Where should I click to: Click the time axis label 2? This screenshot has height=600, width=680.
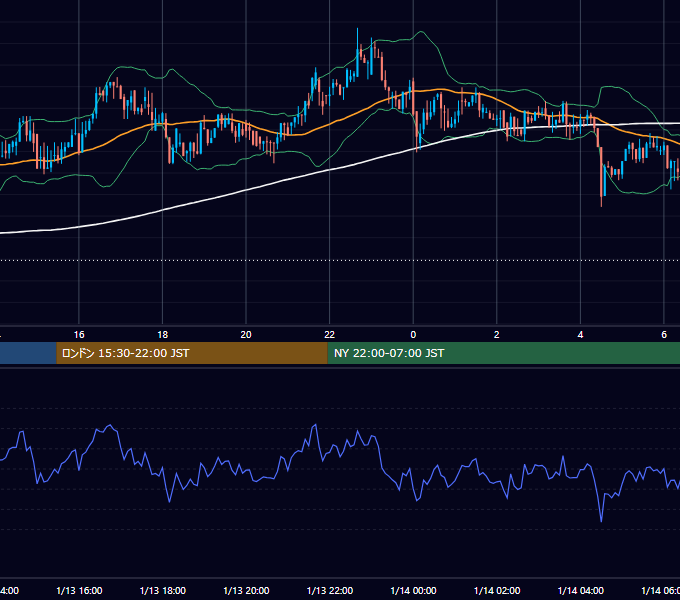pos(497,335)
